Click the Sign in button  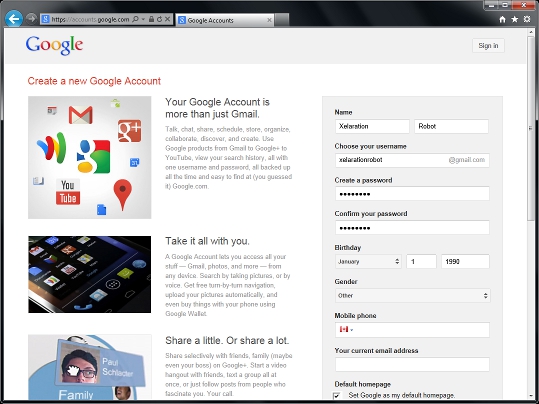point(488,46)
